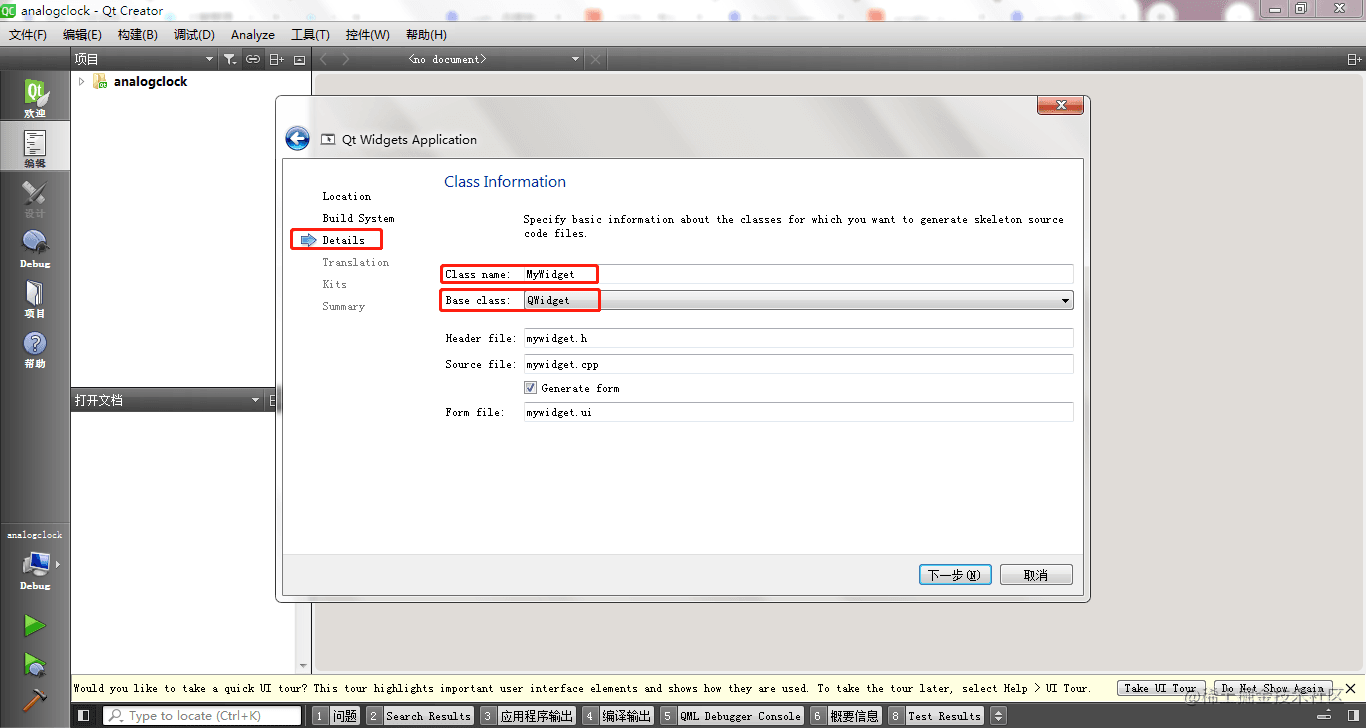The height and width of the screenshot is (728, 1366).
Task: Focus the Type to locate search box
Action: pyautogui.click(x=202, y=716)
